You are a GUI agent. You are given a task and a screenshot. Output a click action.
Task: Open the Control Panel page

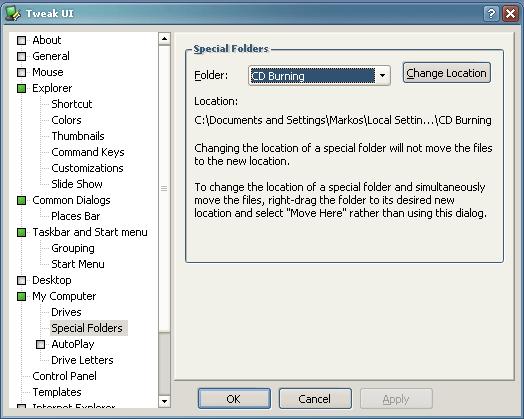click(x=64, y=376)
